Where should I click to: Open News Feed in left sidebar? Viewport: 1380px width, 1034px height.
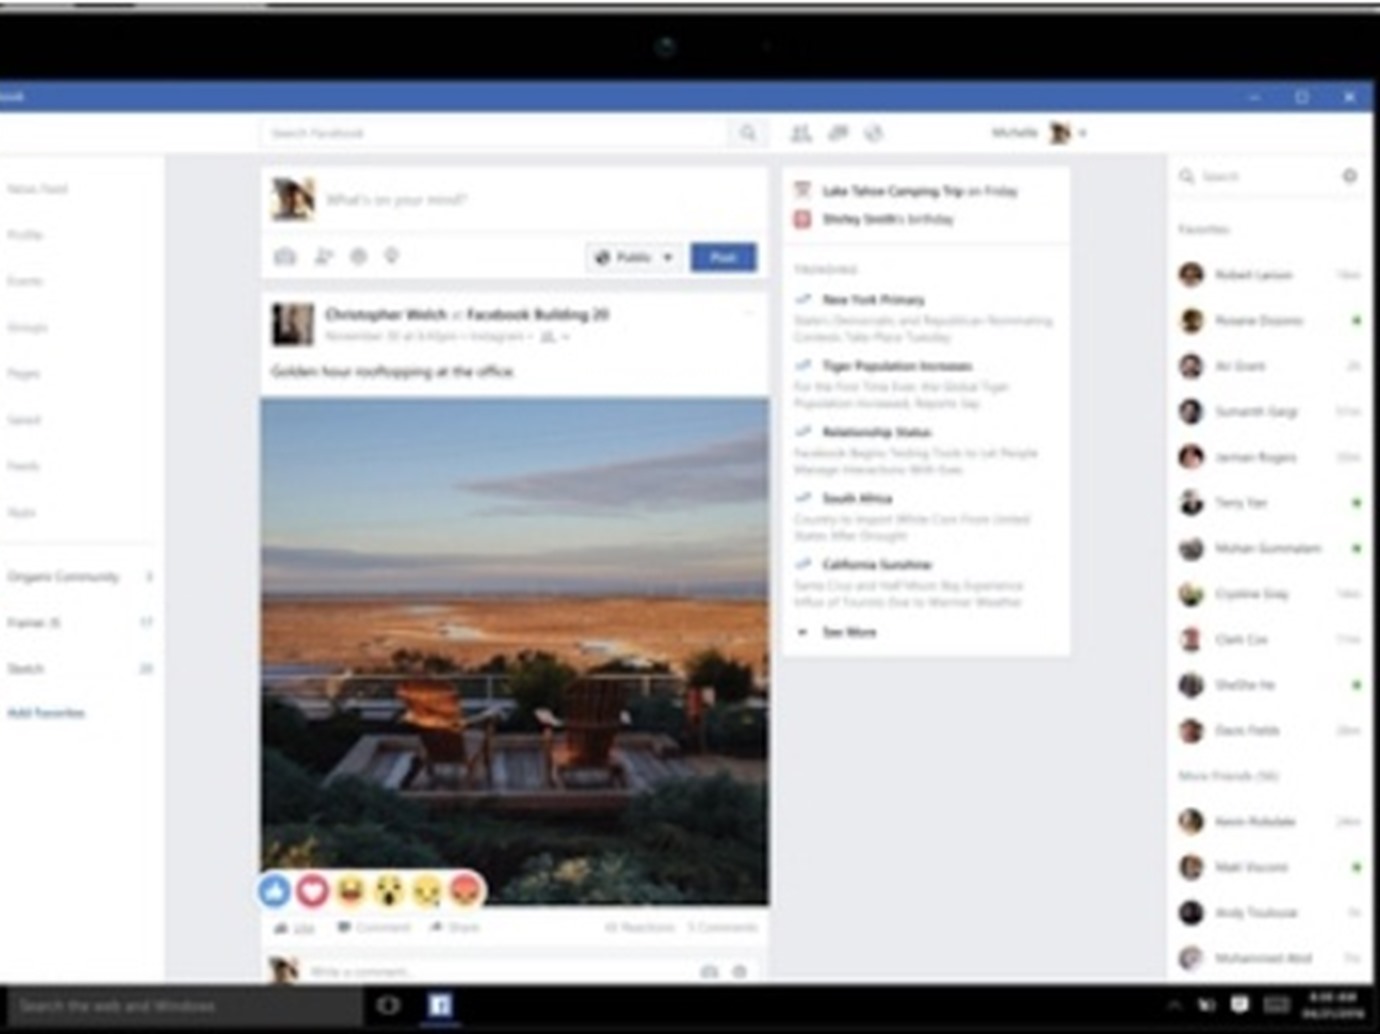click(x=38, y=189)
